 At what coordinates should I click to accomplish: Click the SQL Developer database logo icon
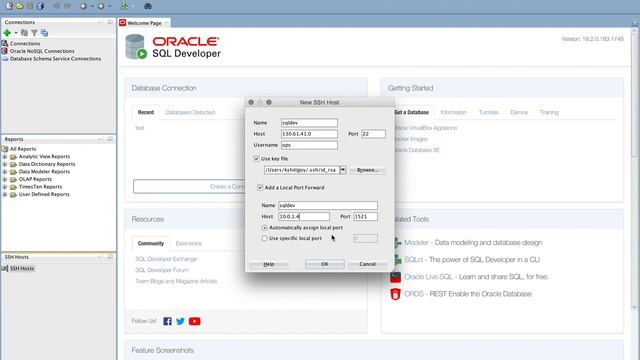[x=136, y=47]
